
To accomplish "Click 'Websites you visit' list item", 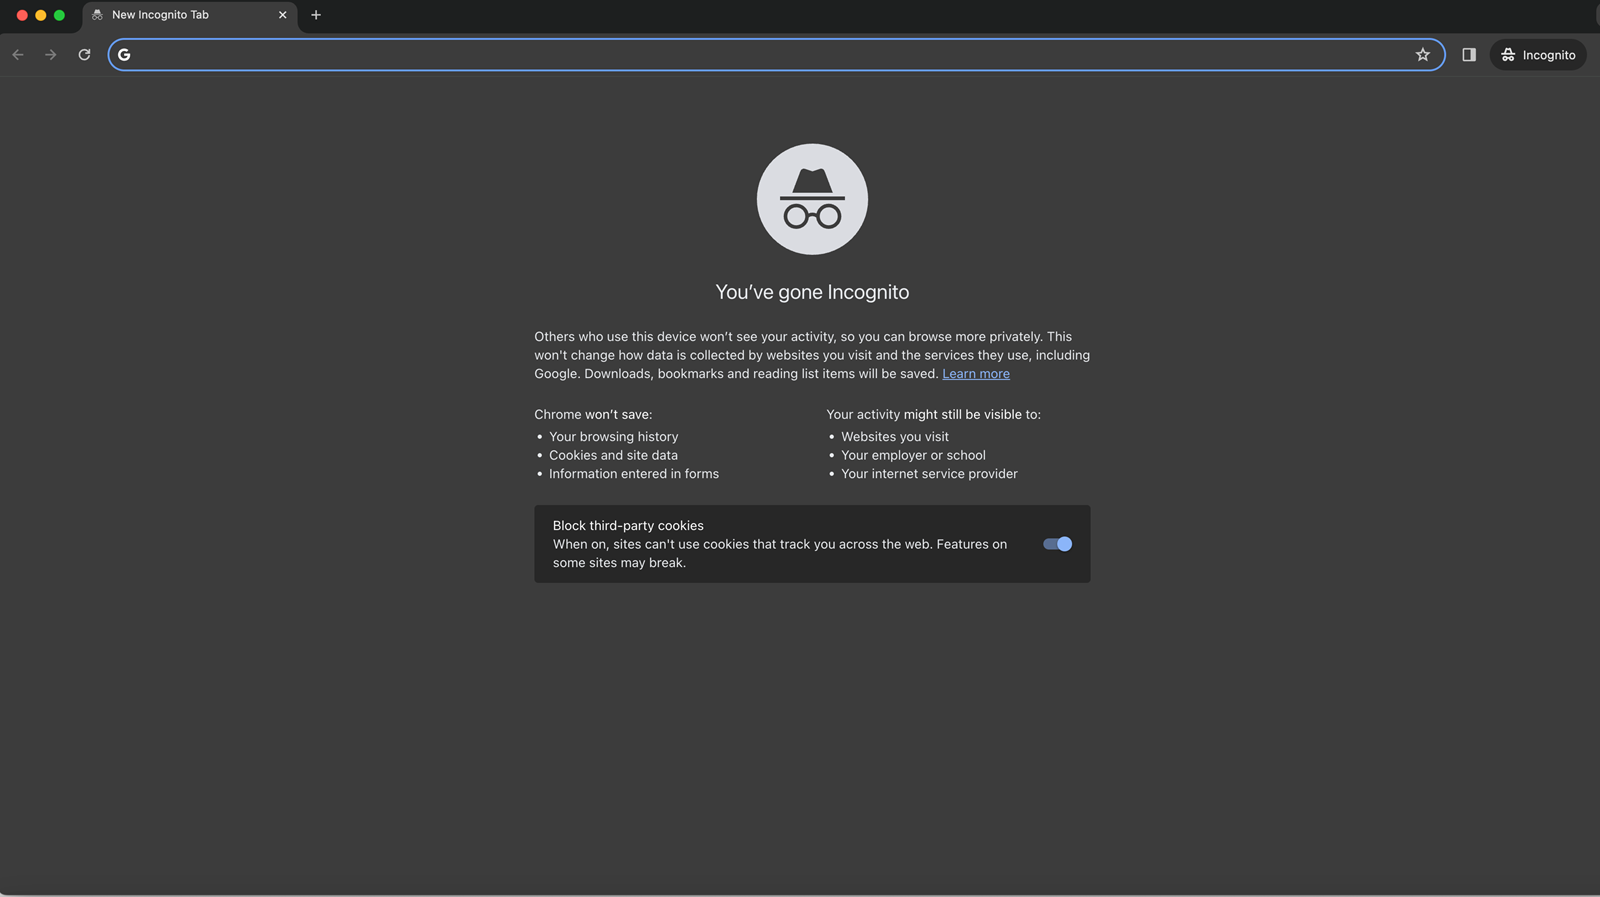I will click(895, 437).
